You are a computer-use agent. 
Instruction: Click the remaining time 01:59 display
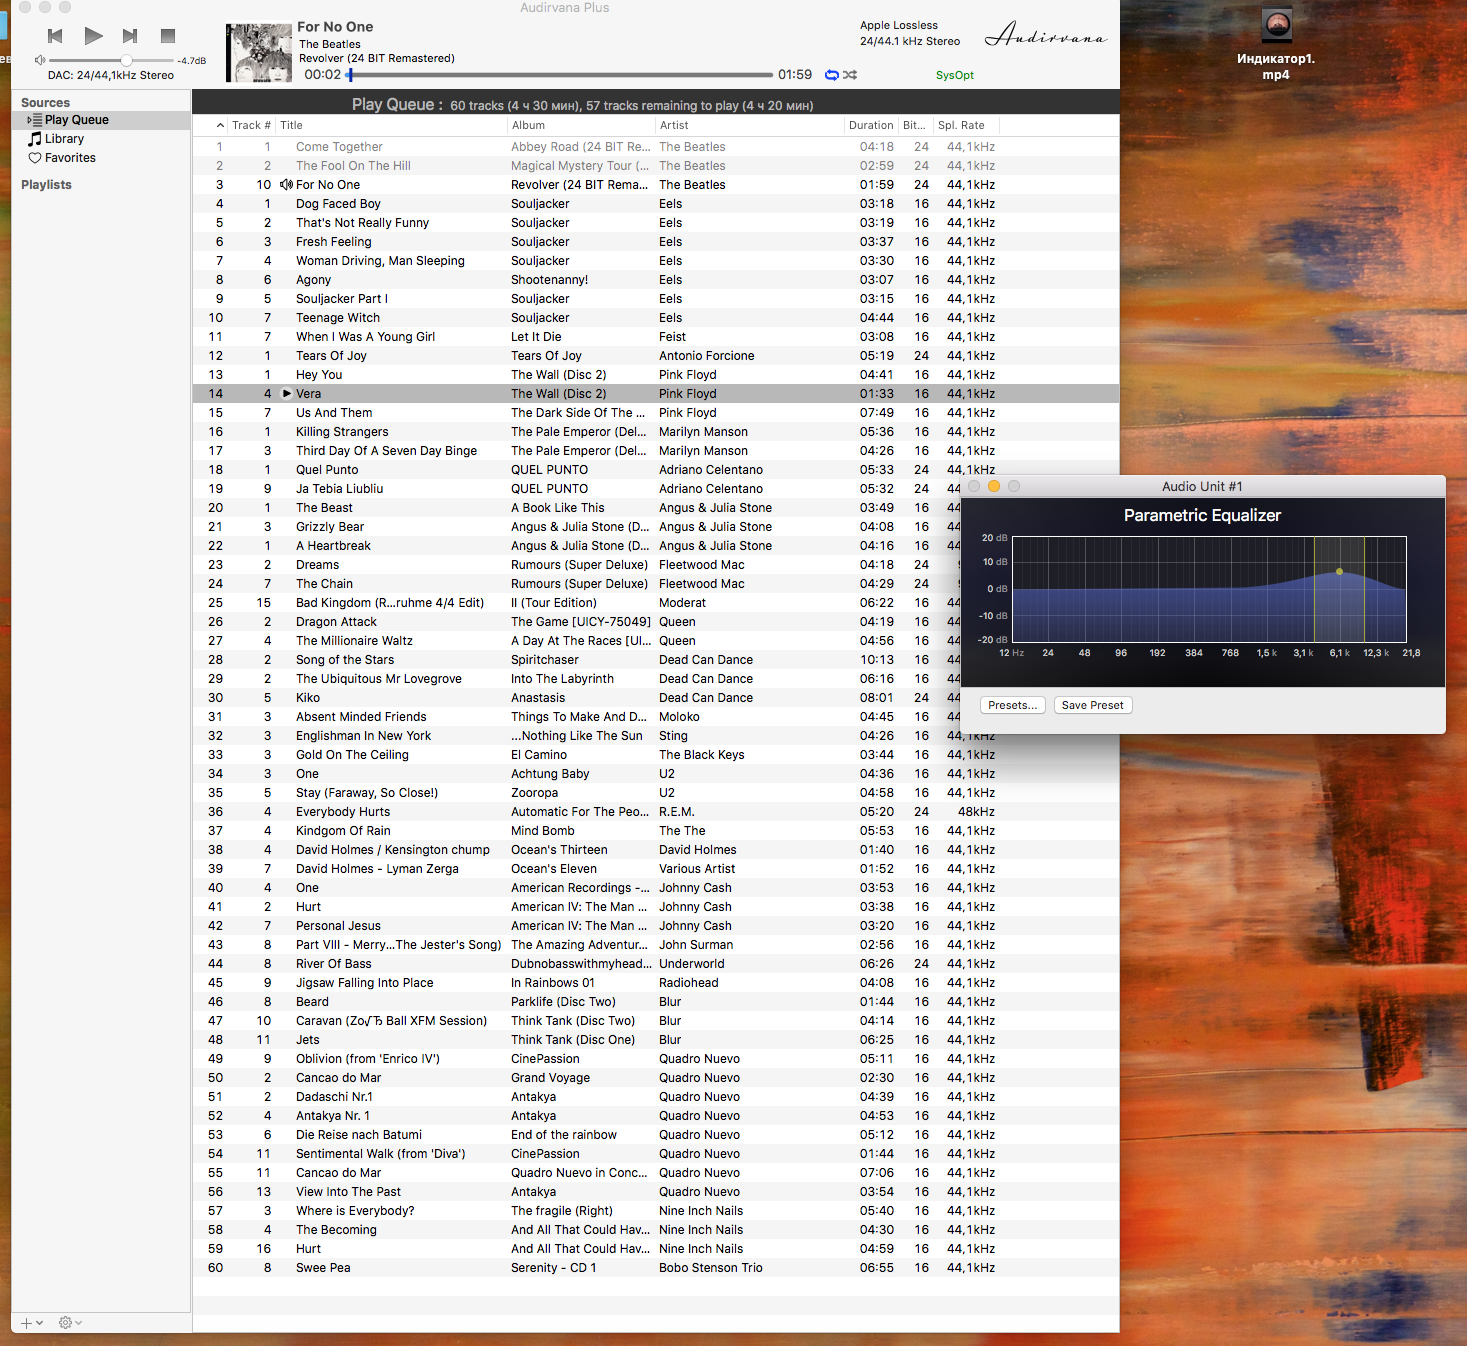[795, 75]
